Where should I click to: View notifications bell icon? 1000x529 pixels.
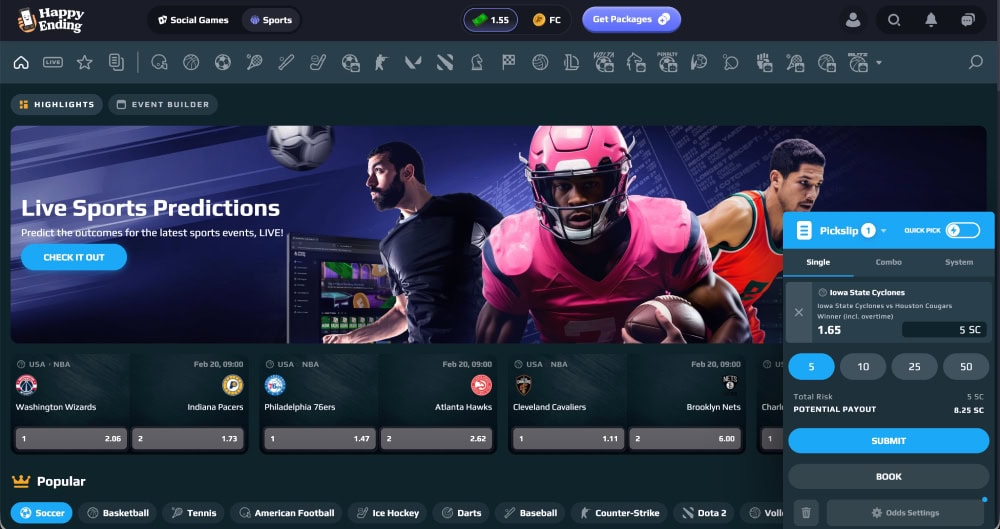[931, 20]
